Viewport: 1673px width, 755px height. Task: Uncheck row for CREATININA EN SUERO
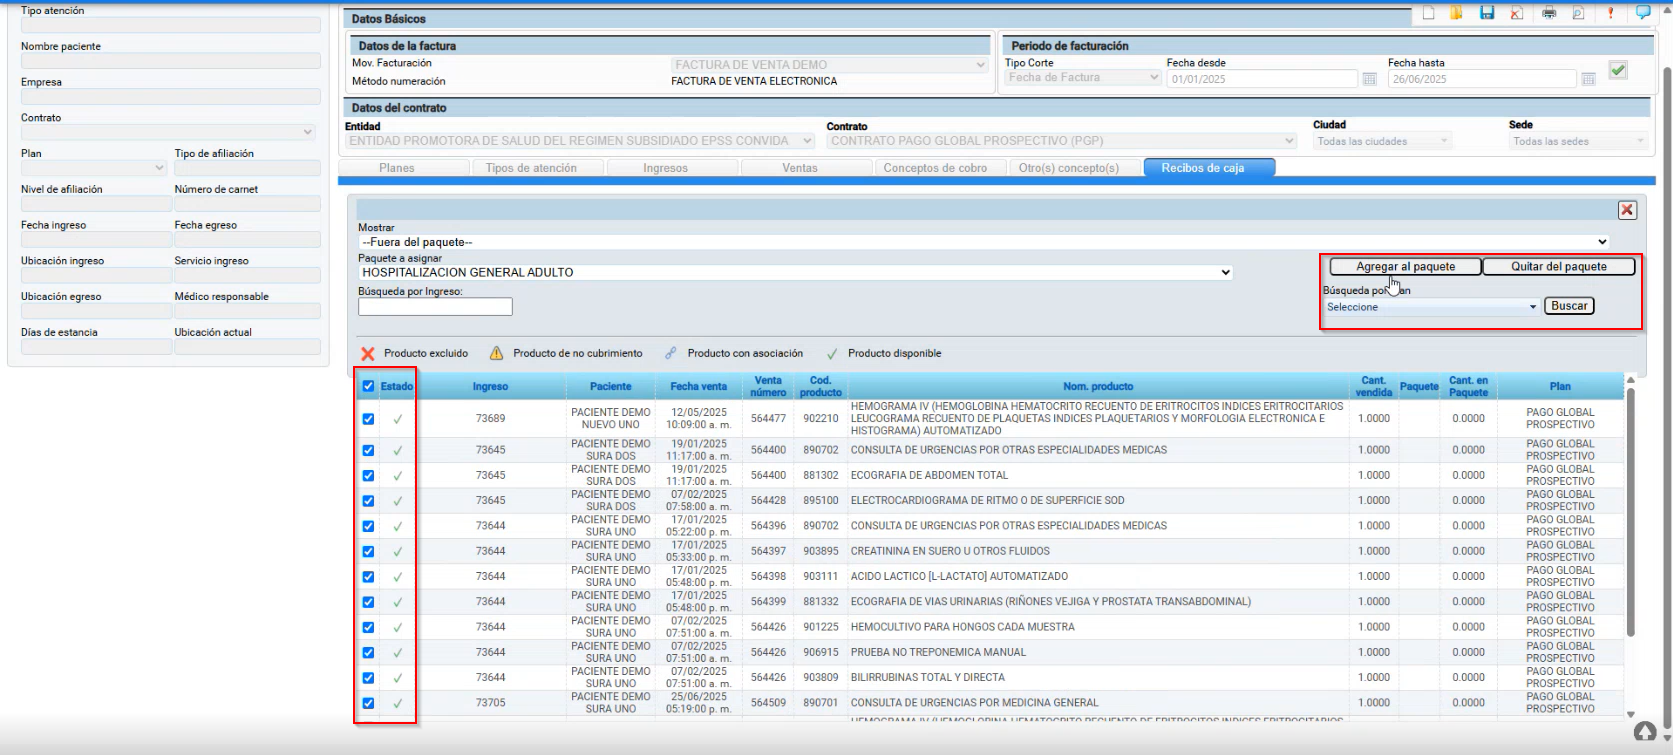(369, 551)
